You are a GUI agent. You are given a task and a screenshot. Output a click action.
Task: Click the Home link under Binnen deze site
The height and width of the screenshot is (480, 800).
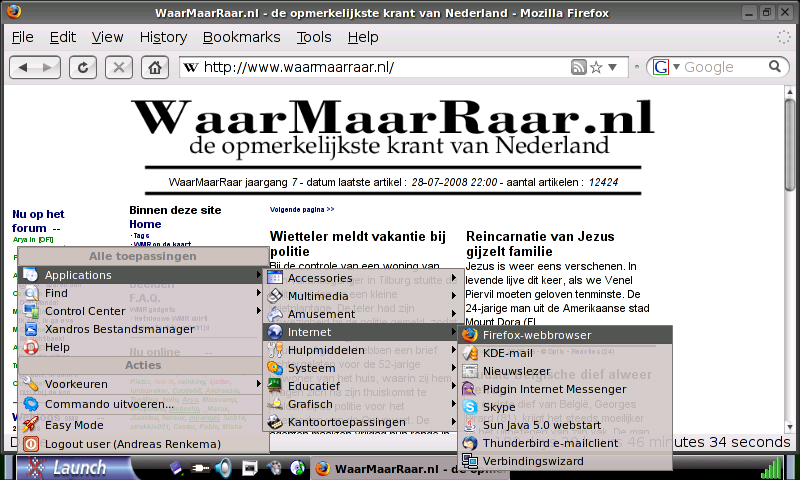(x=145, y=224)
